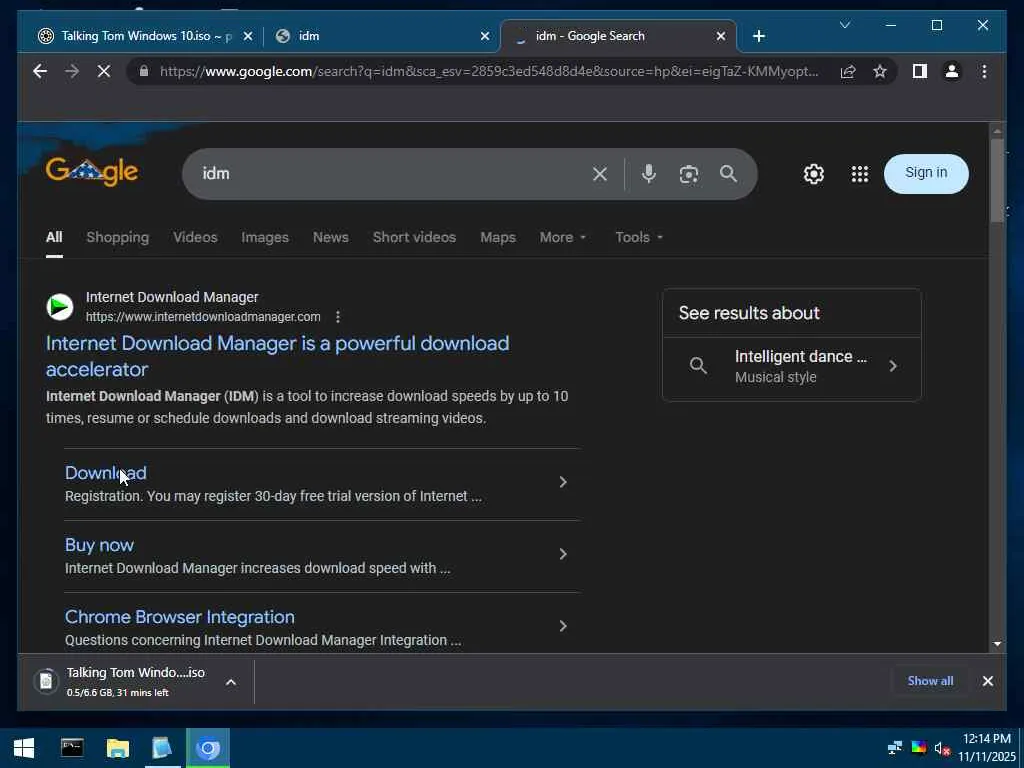Image resolution: width=1024 pixels, height=768 pixels.
Task: Click the muted volume tray icon
Action: (942, 748)
